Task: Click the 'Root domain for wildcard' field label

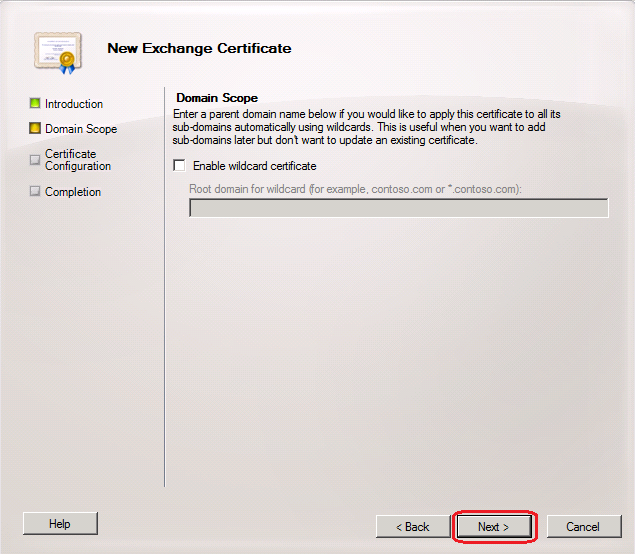Action: [x=355, y=189]
